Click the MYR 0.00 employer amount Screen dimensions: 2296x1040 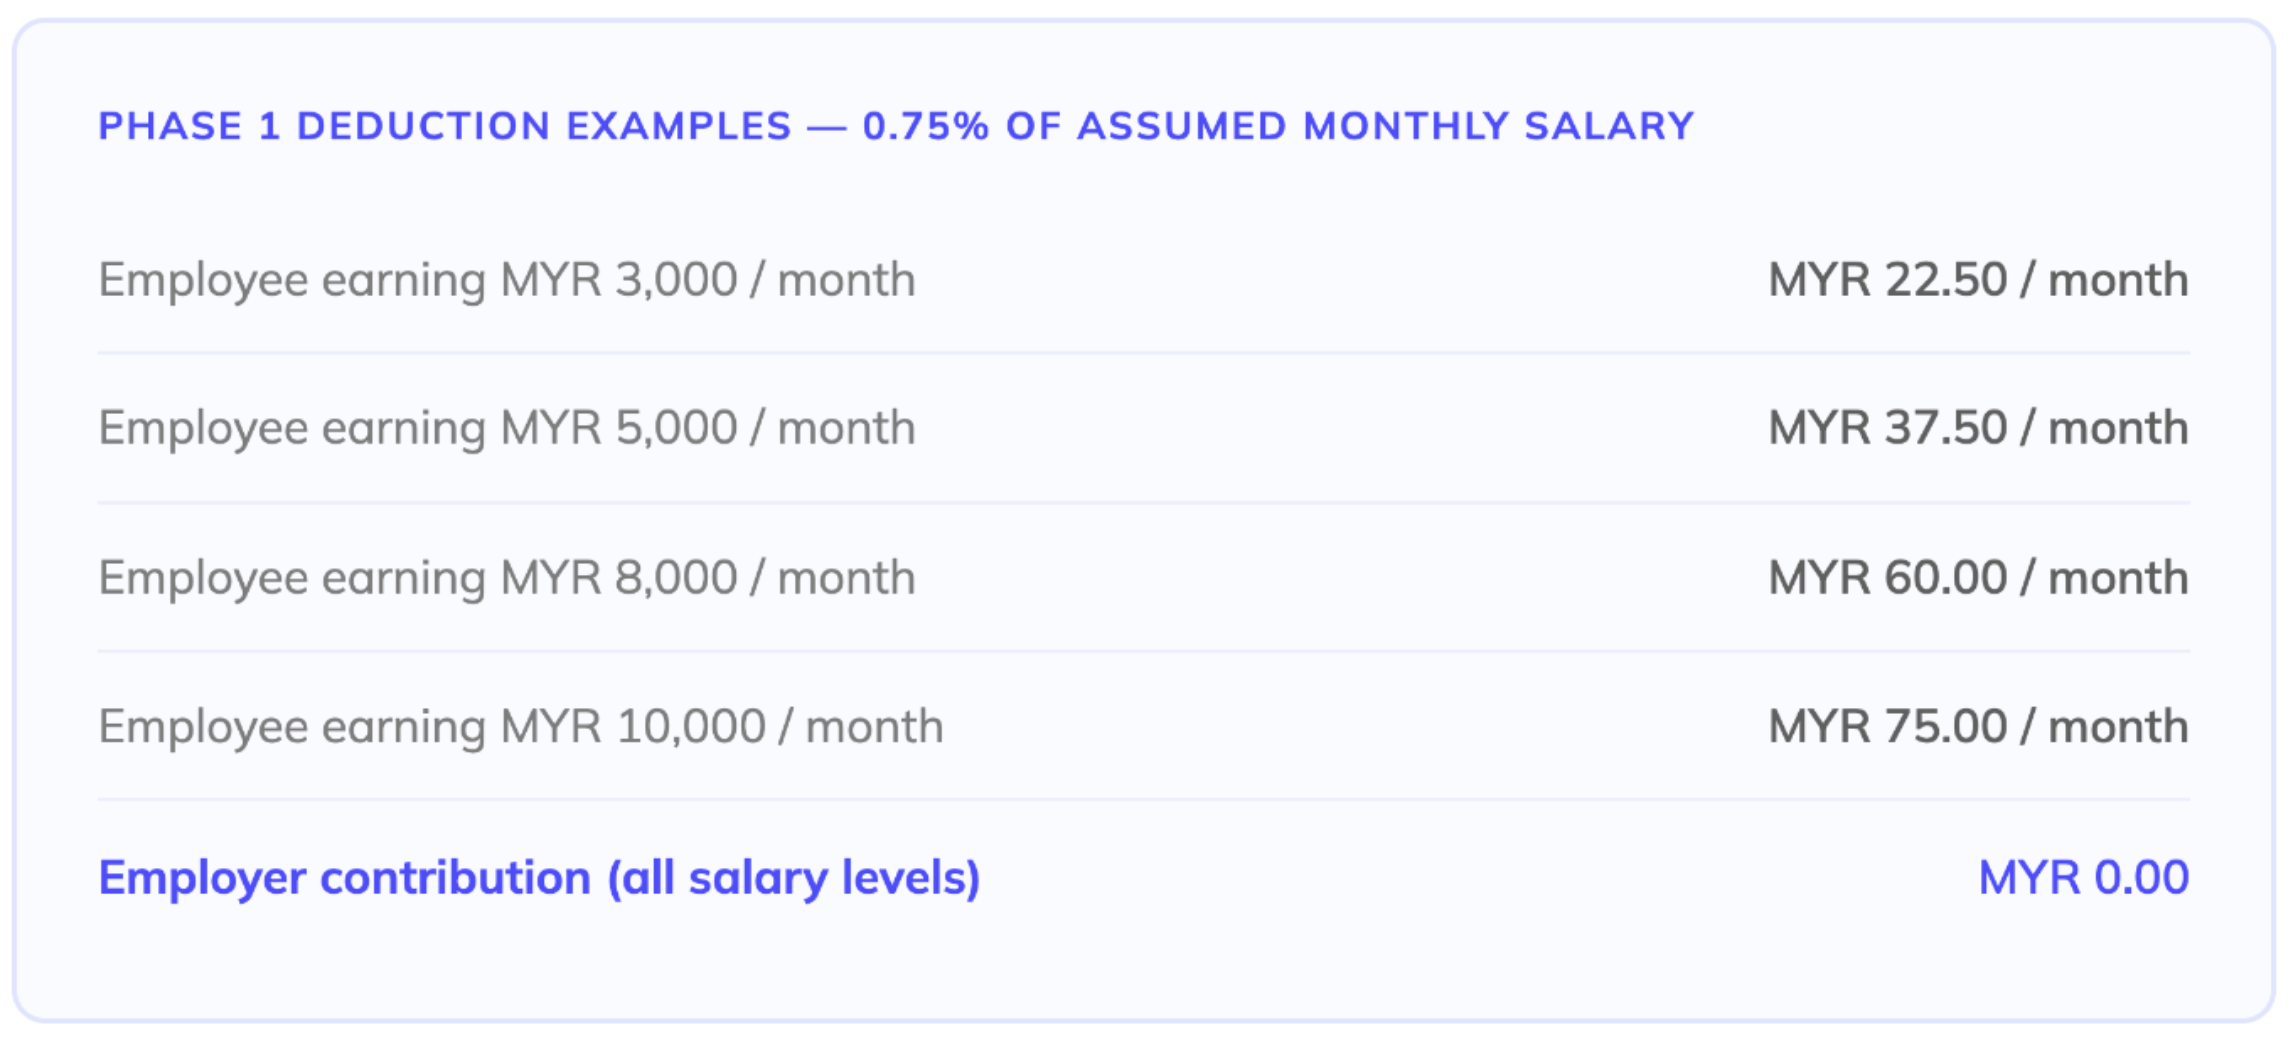2084,878
